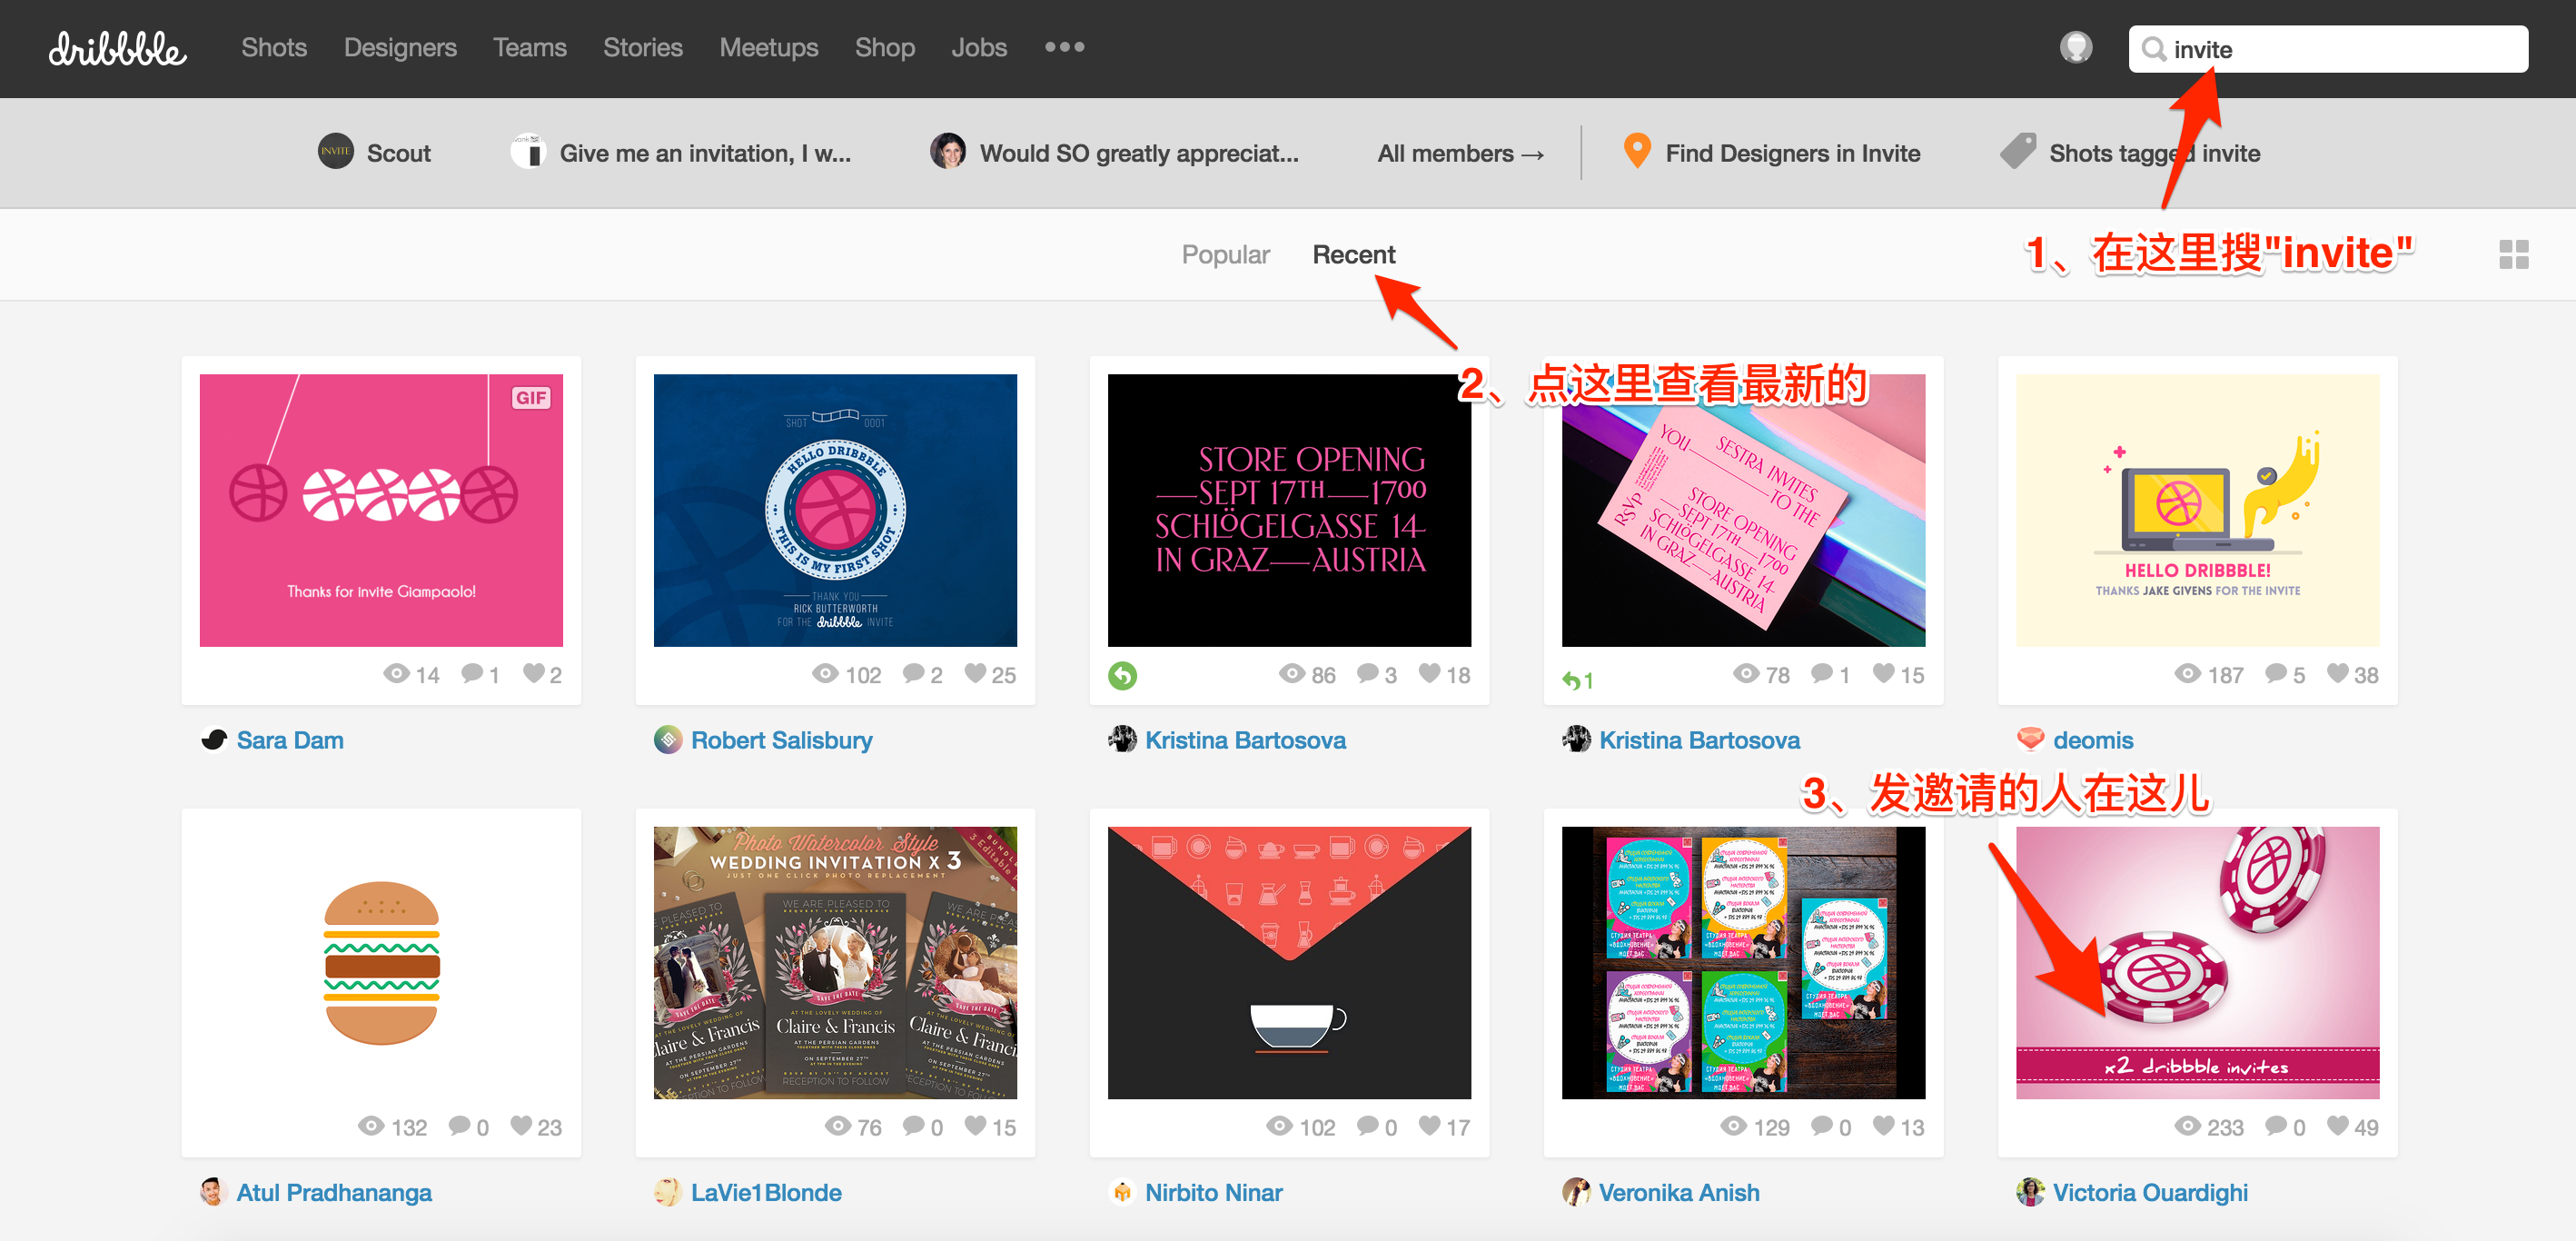
Task: Open Stories from the nav bar
Action: (x=642, y=47)
